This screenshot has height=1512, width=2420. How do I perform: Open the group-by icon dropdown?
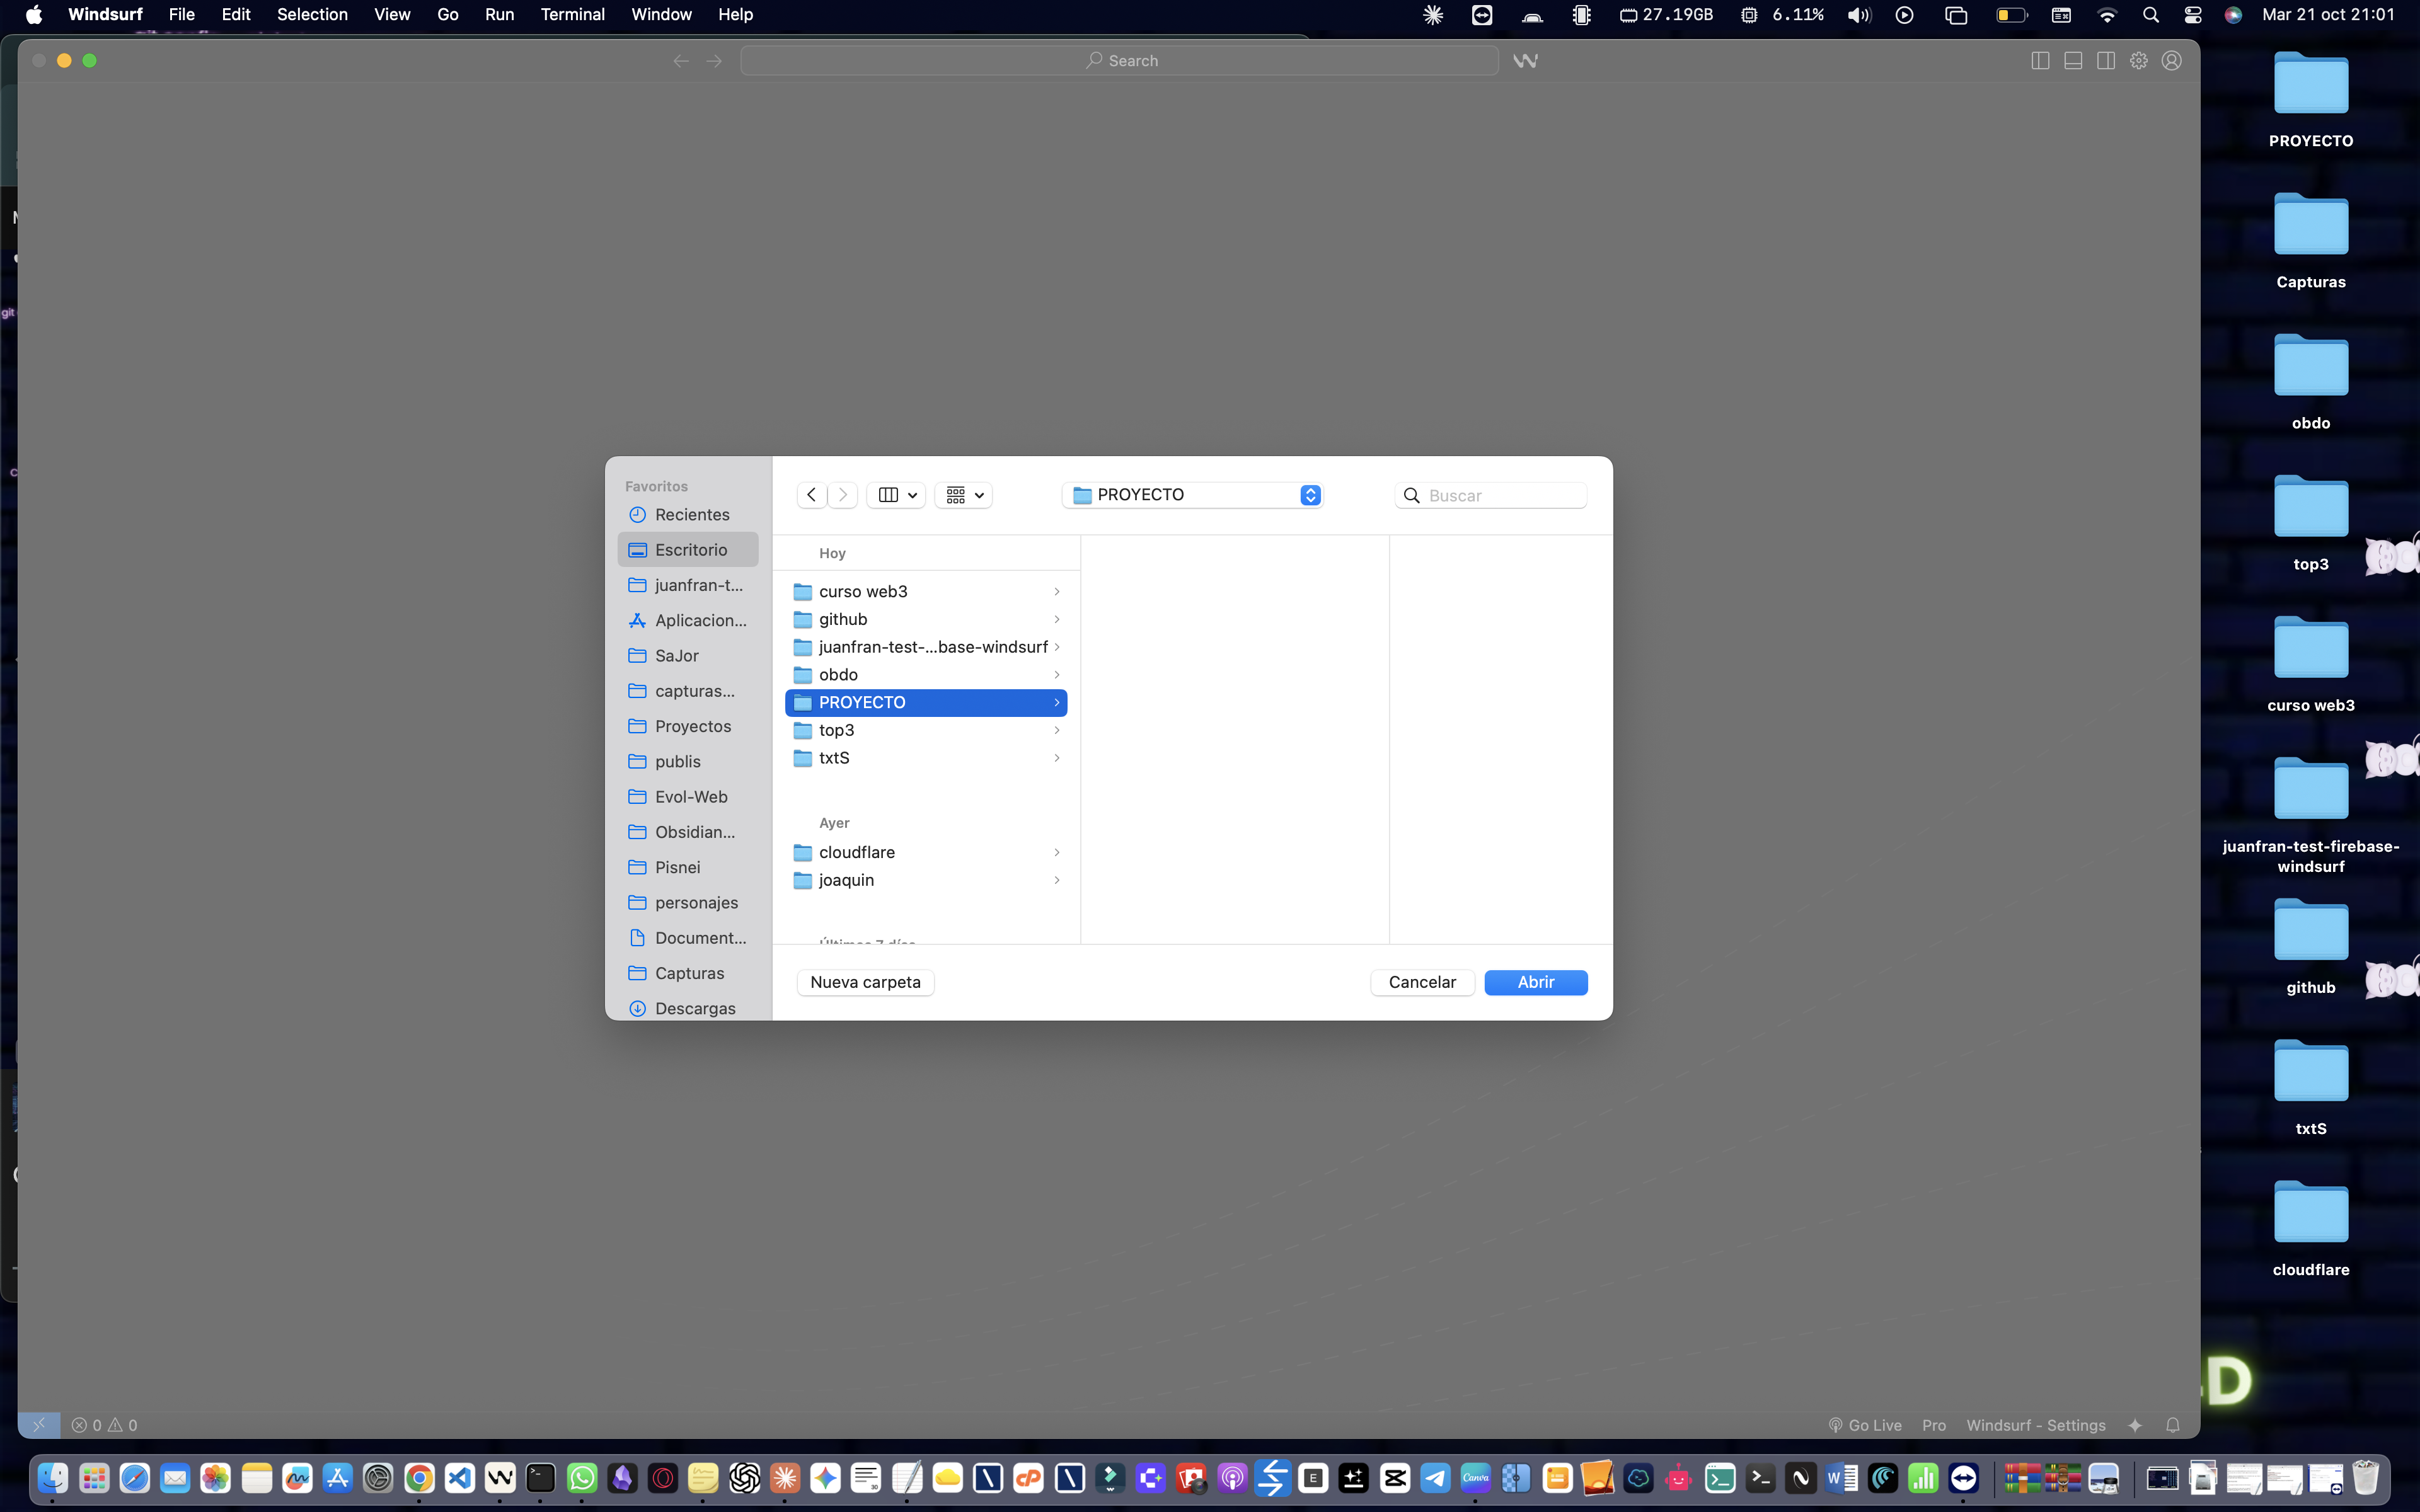tap(964, 495)
